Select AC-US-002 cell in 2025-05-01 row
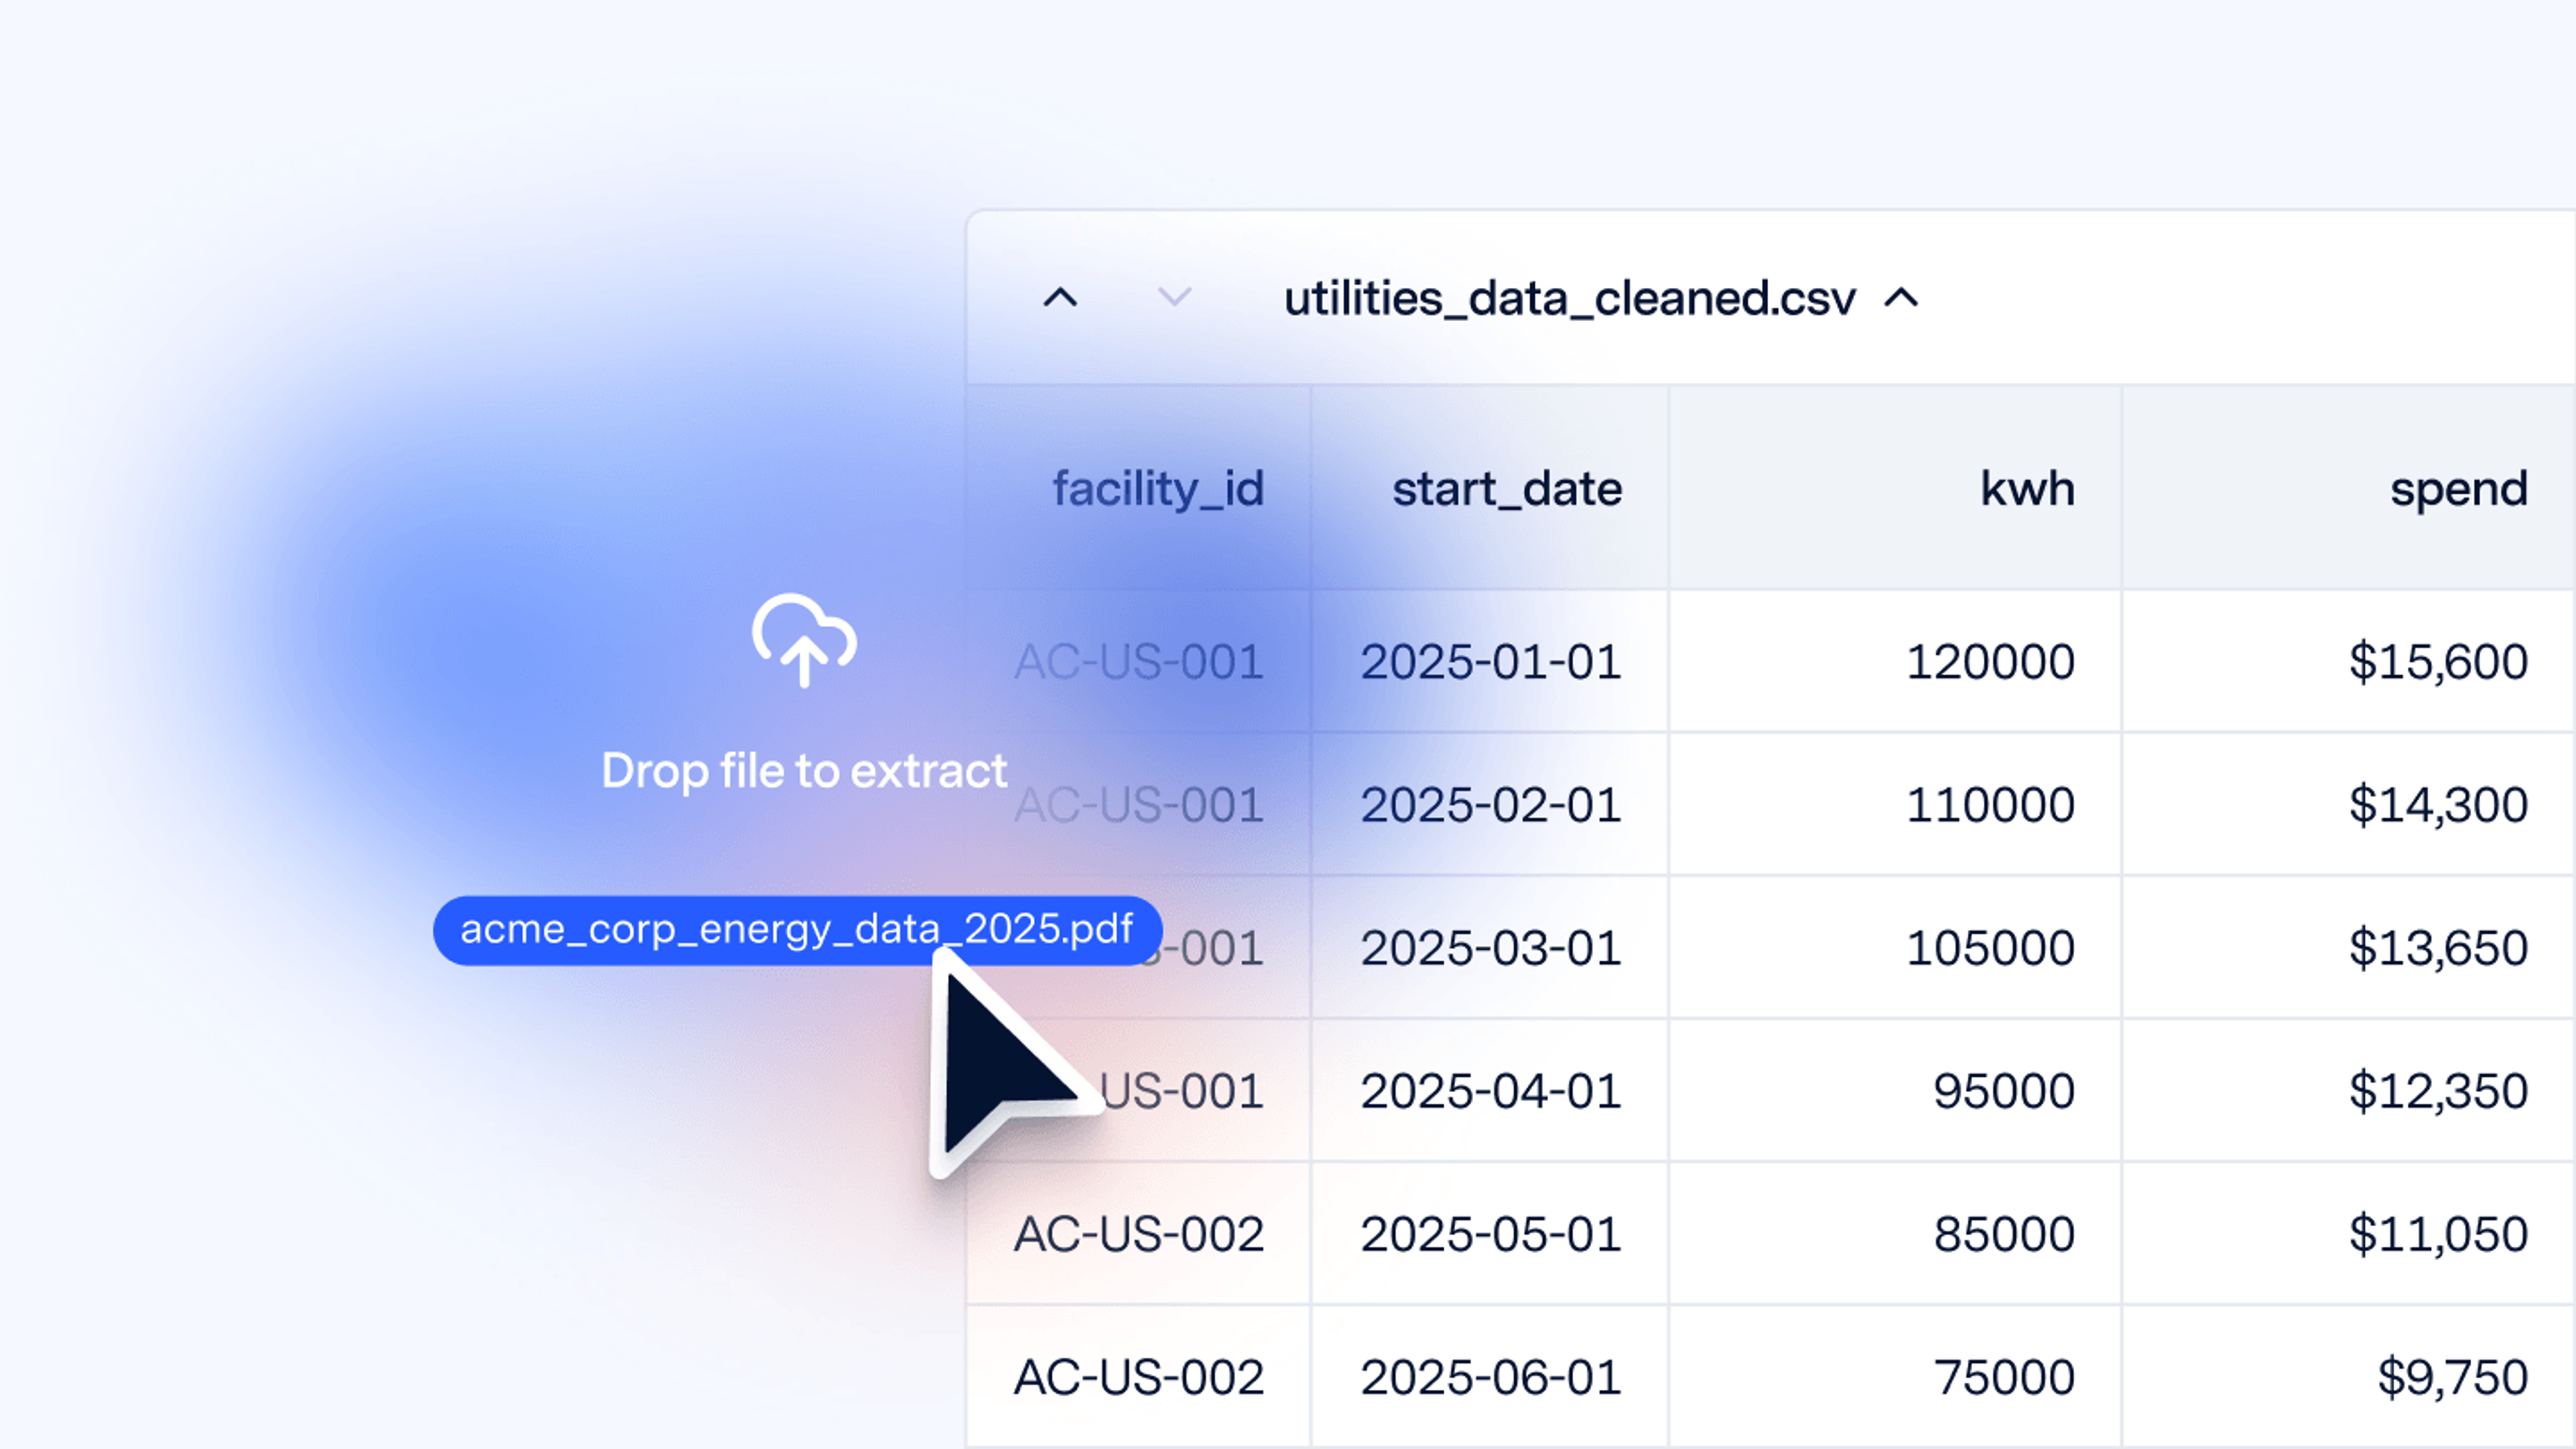 pyautogui.click(x=1138, y=1233)
